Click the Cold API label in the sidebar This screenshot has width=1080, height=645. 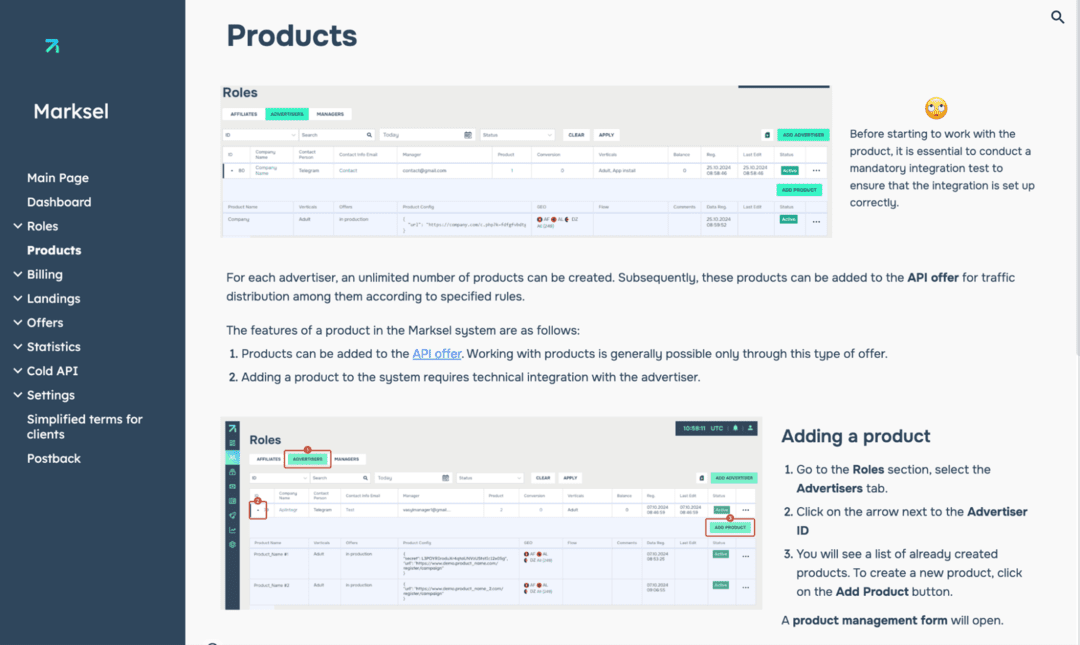pos(52,371)
